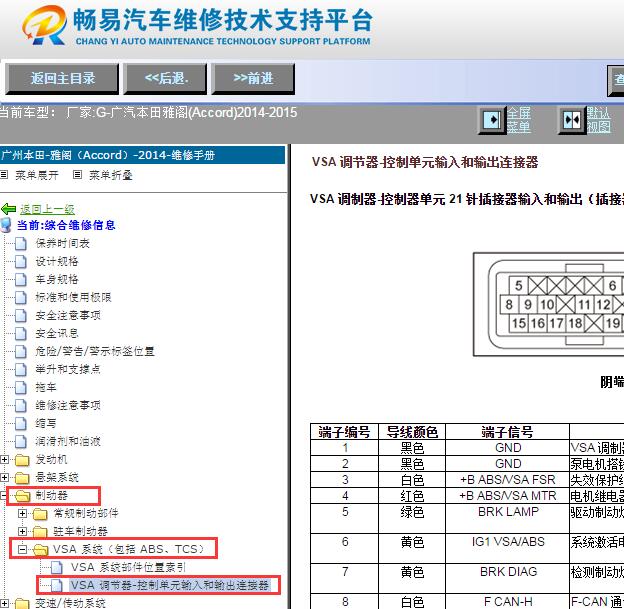Click the 默认视图 link text
The image size is (624, 609).
599,120
